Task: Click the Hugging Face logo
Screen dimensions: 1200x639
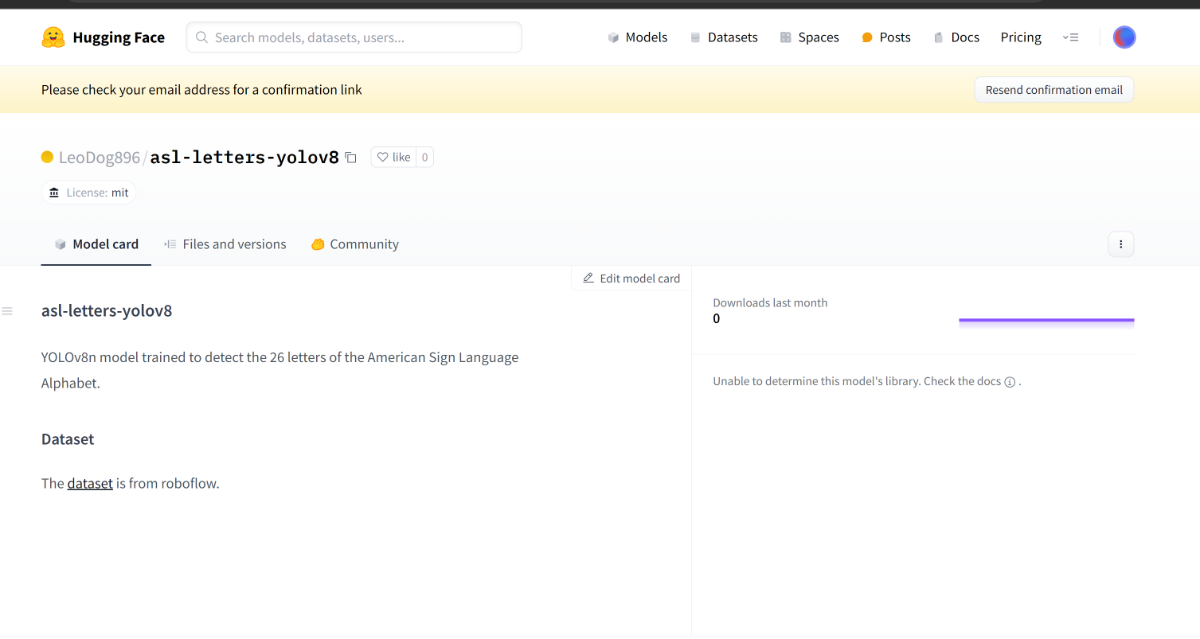Action: pyautogui.click(x=102, y=38)
